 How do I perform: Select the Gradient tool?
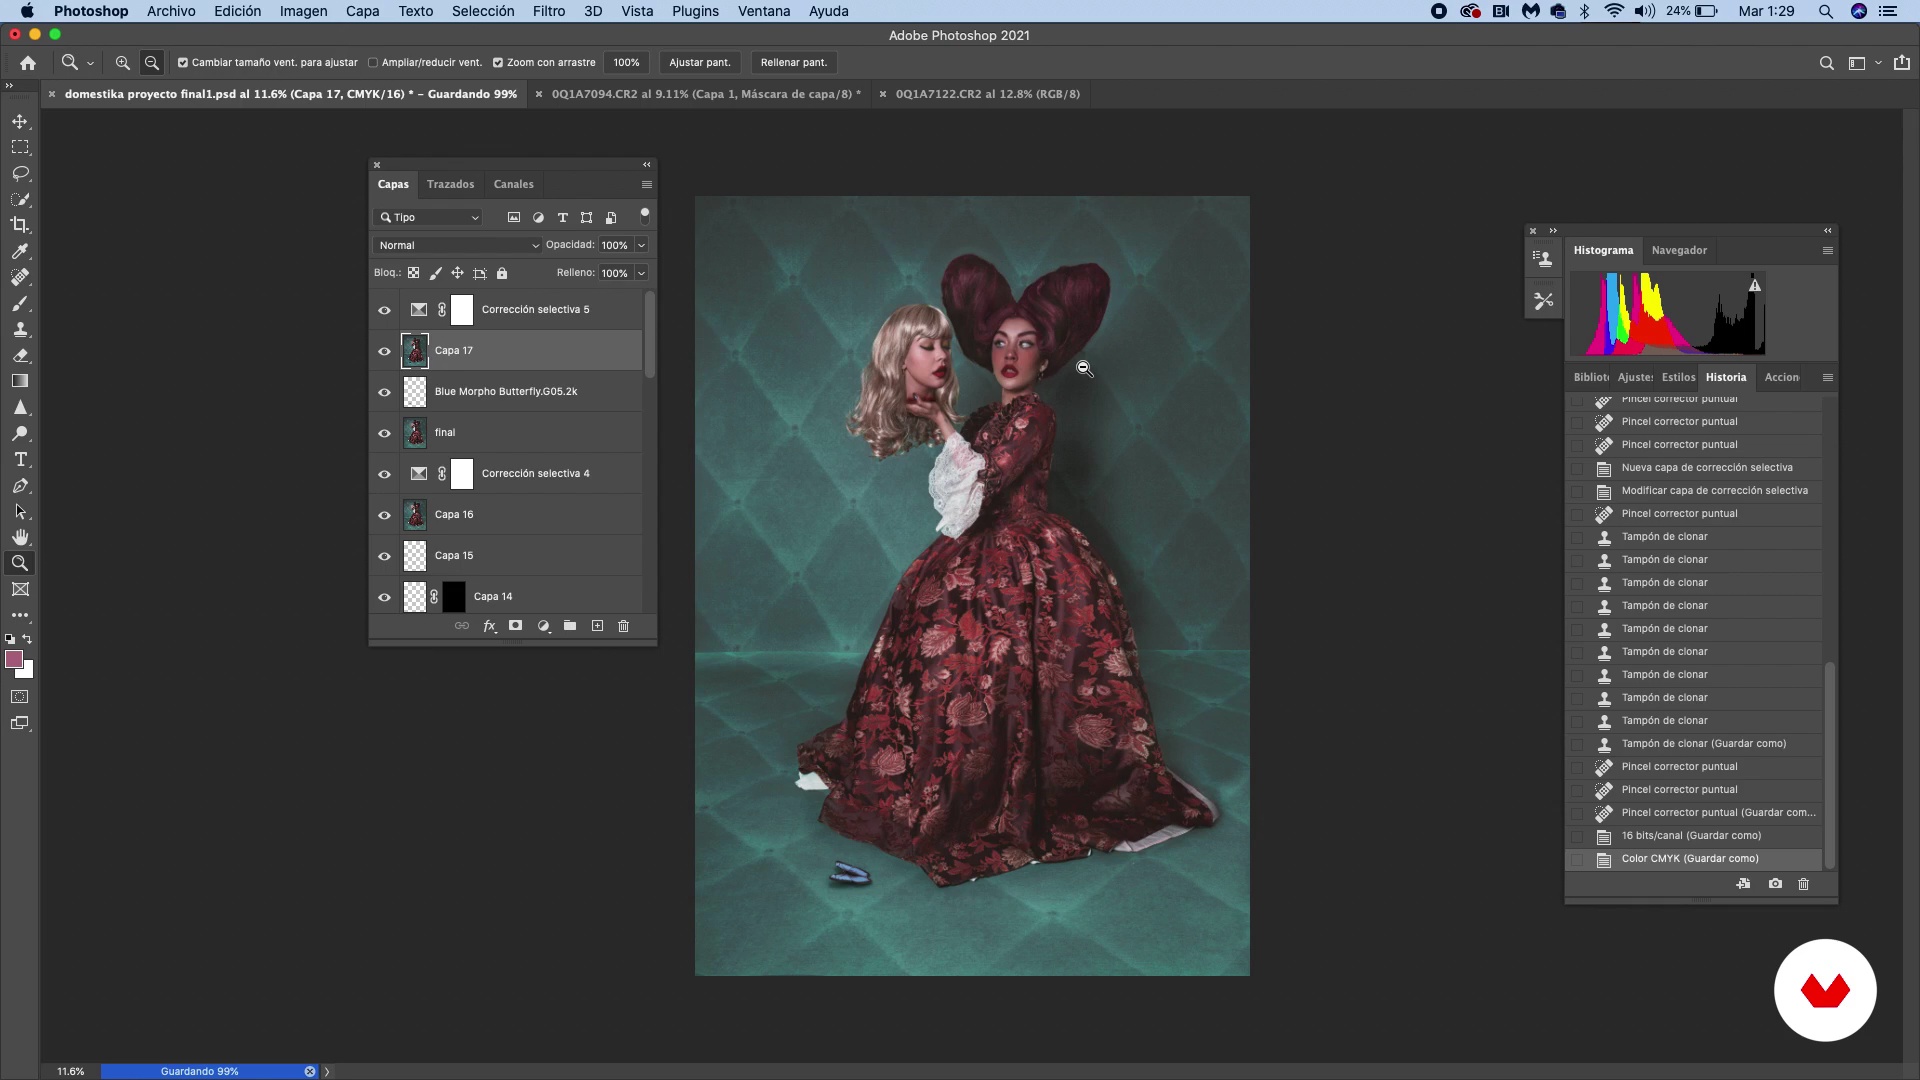pos(20,381)
